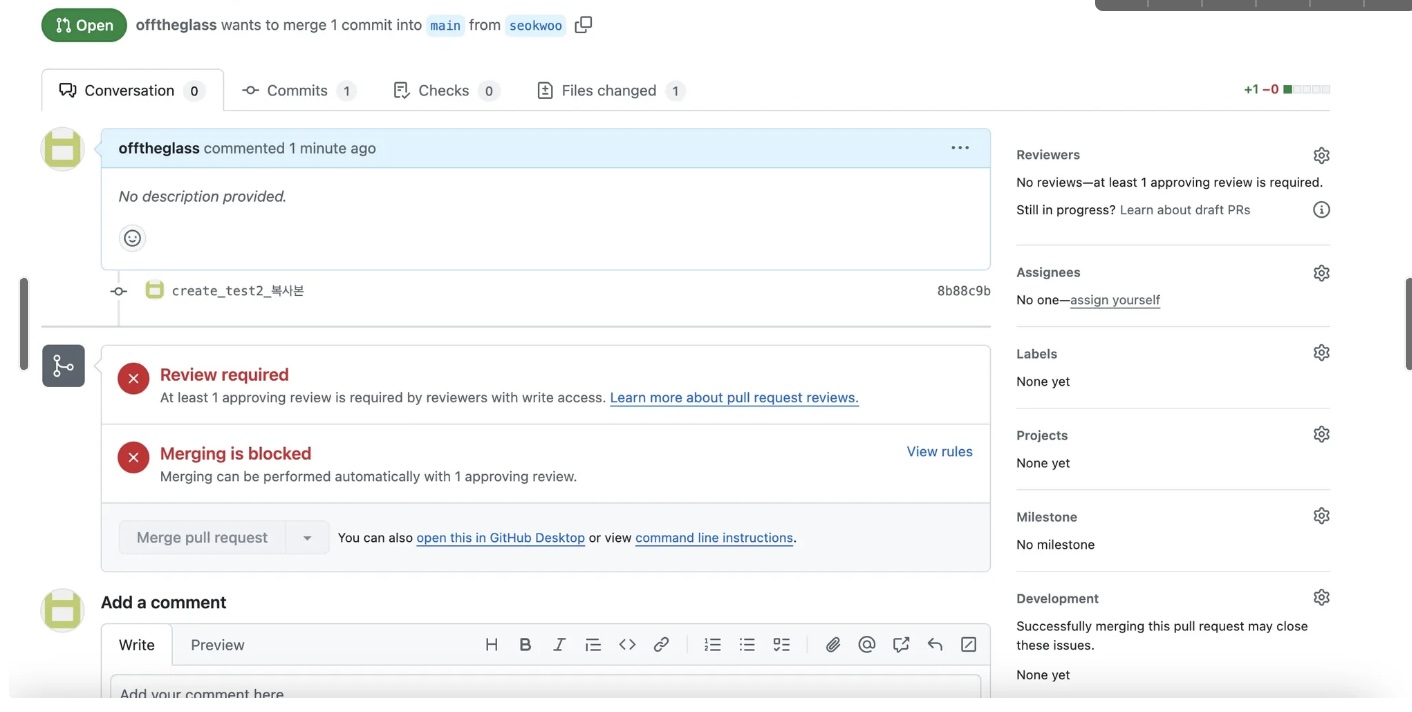Open the Checks tab

point(446,90)
